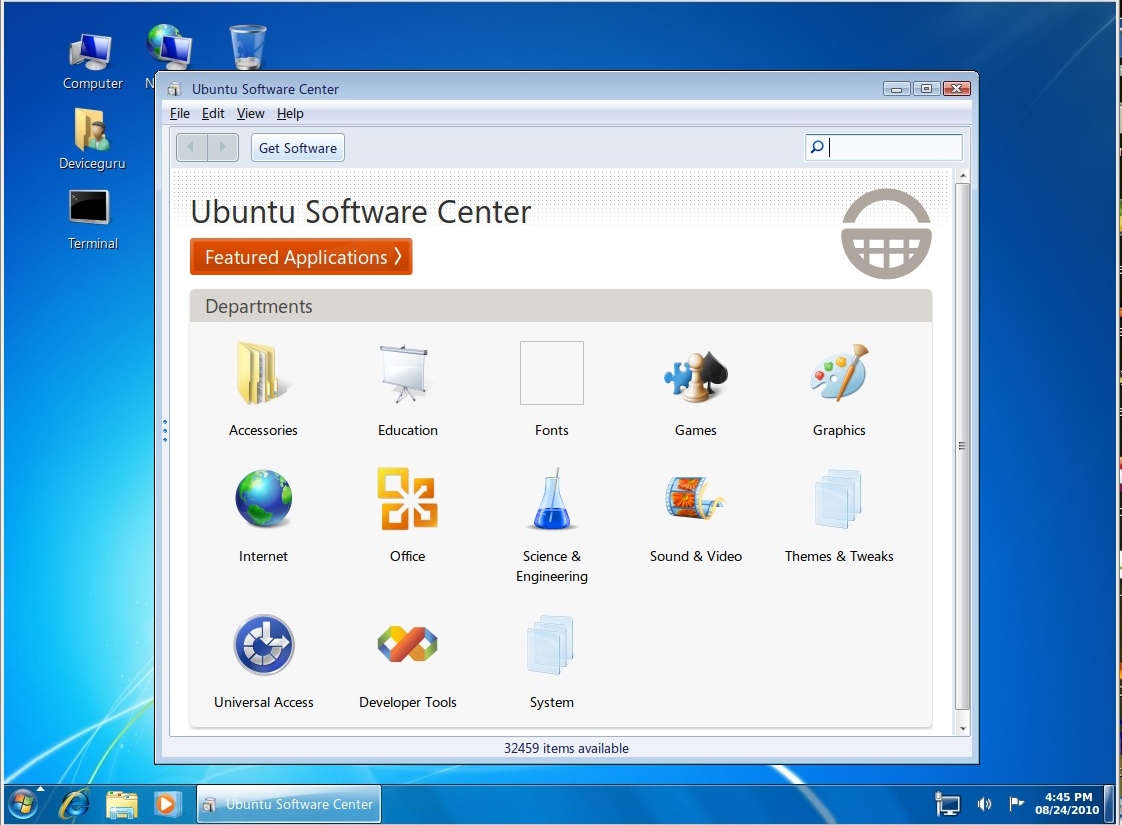Open the Themes & Tweaks icon
Viewport: 1122px width, 825px height.
click(x=839, y=499)
